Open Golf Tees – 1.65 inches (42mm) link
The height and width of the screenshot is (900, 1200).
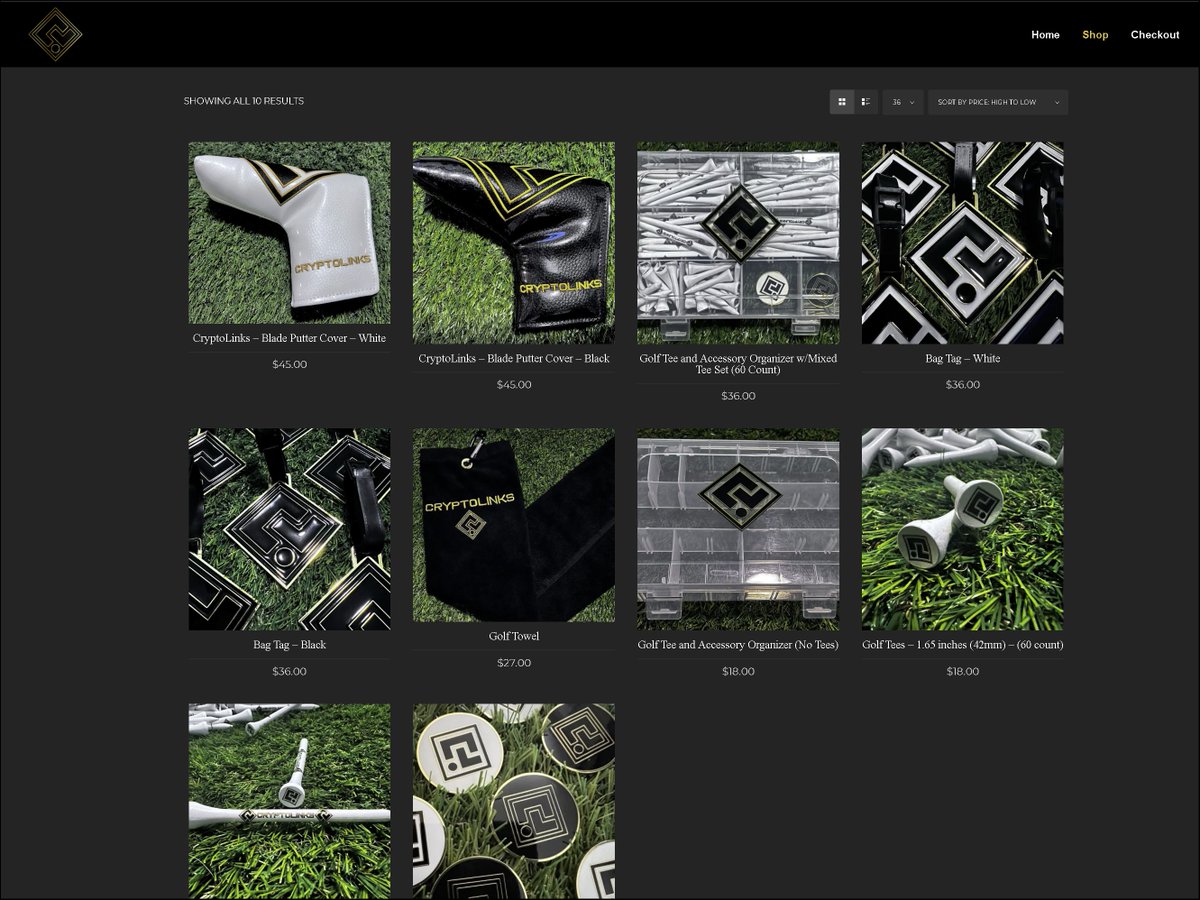tap(962, 645)
